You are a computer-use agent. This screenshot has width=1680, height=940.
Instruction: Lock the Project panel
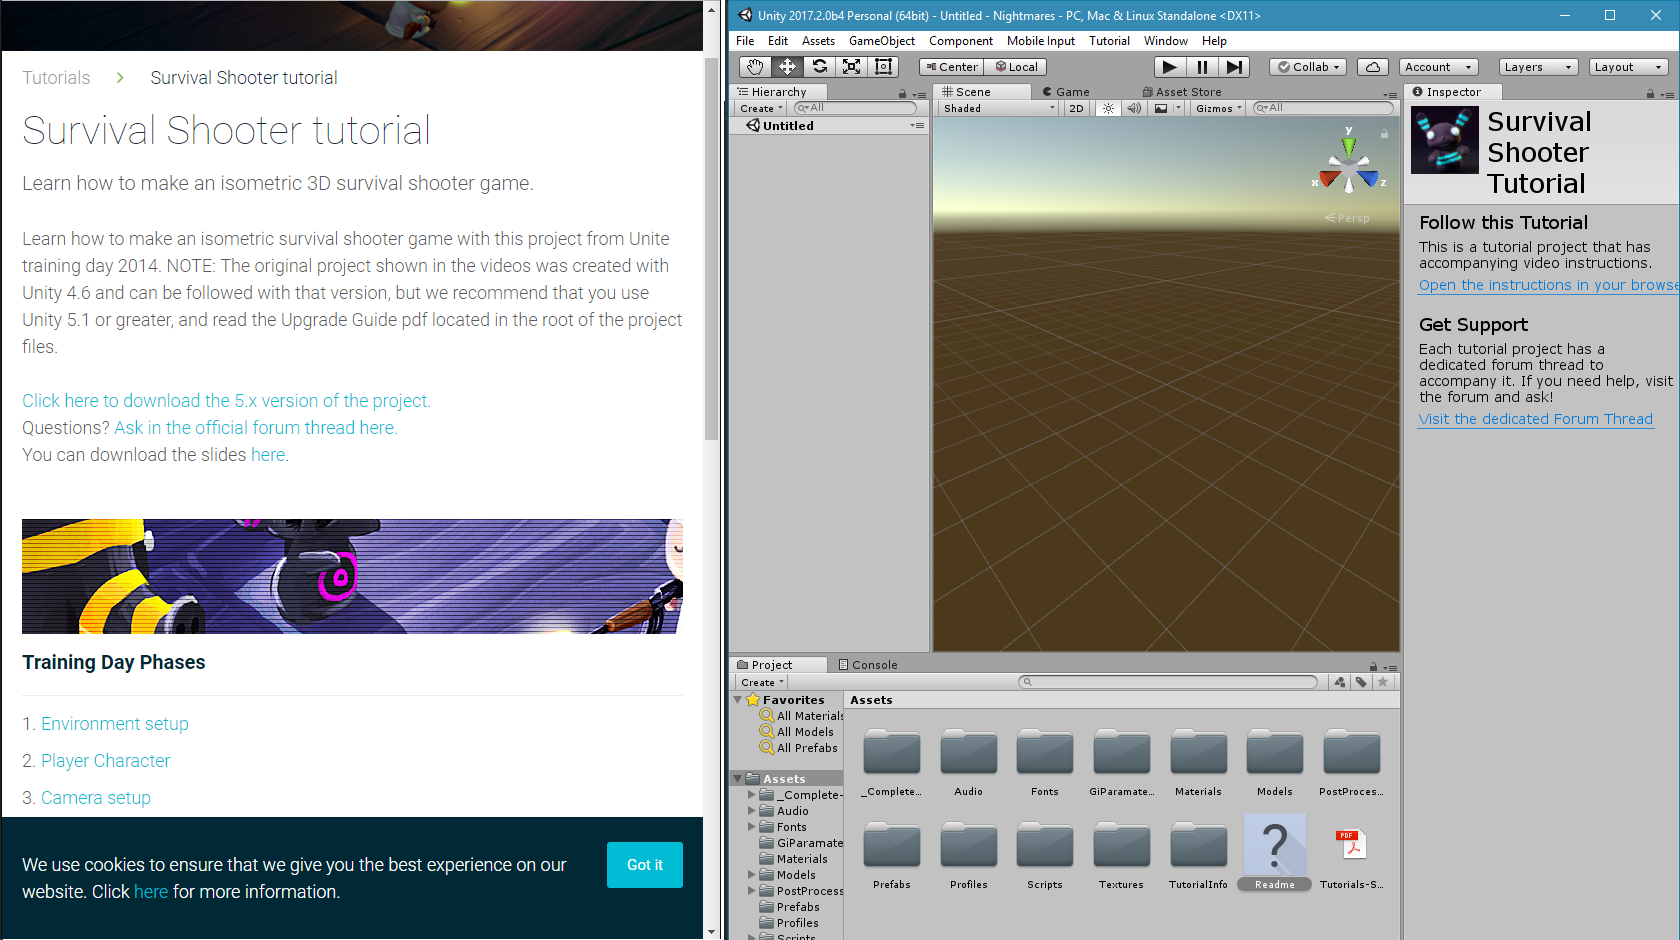point(1373,667)
